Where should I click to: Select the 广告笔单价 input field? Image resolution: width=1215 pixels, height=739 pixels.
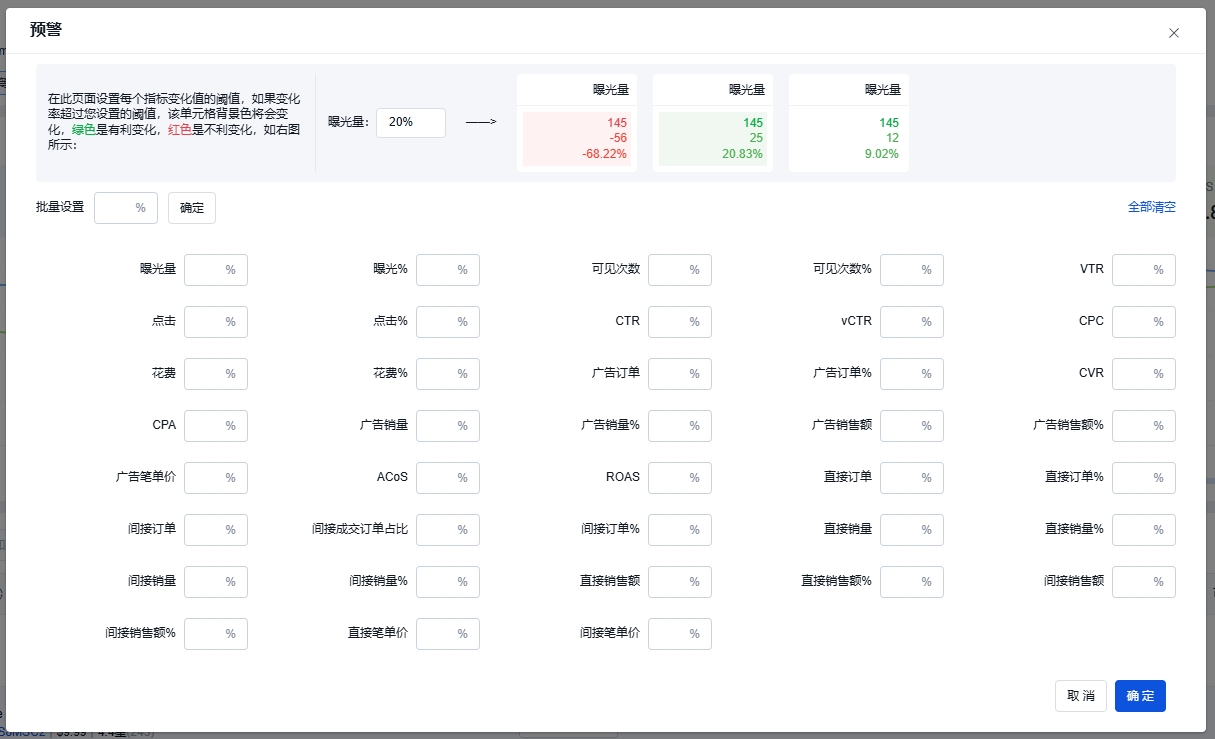(x=210, y=478)
